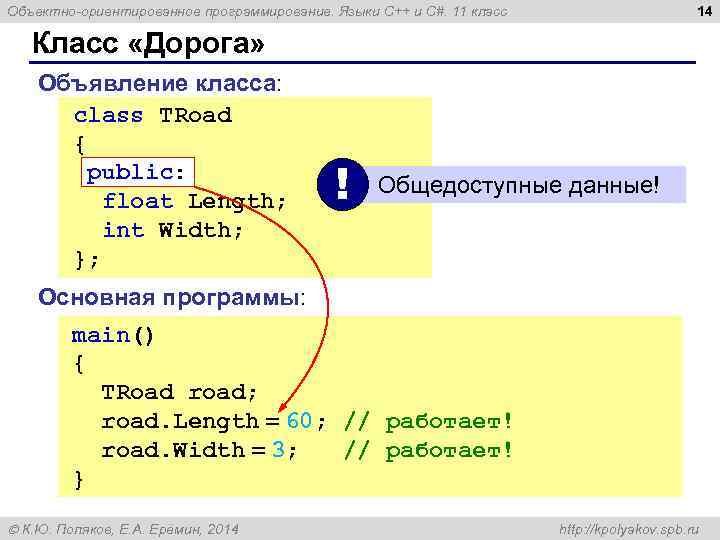Click the line "int Width;"
Image resolution: width=720 pixels, height=540 pixels.
tap(173, 230)
